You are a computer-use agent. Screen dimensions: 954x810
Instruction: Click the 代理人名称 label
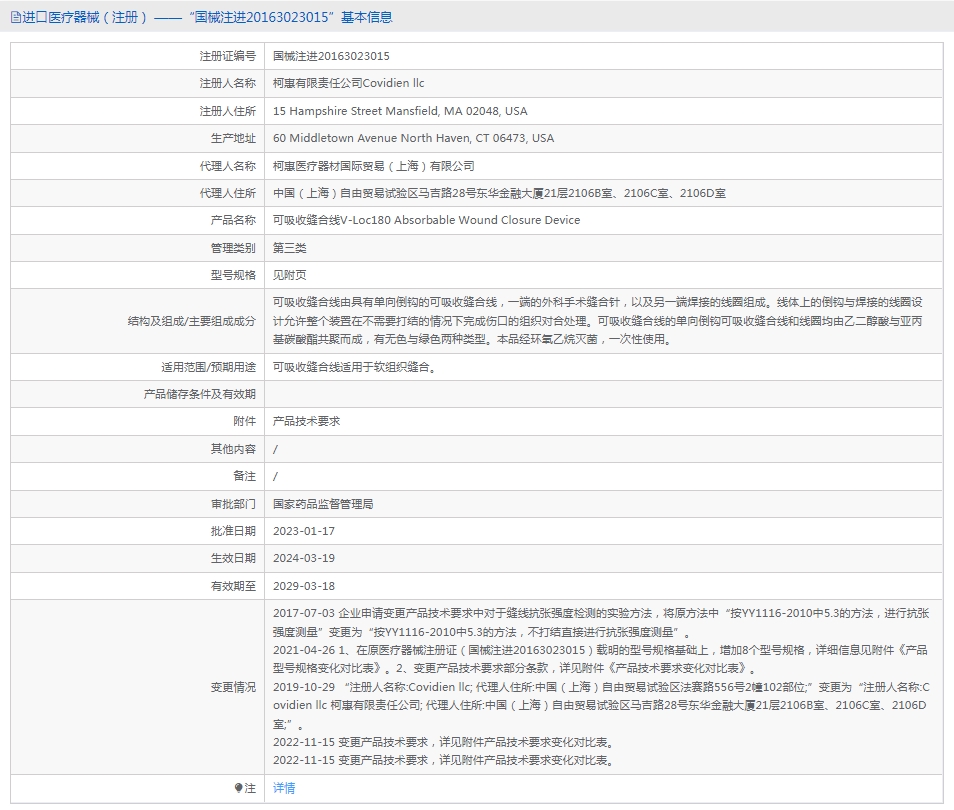click(228, 166)
